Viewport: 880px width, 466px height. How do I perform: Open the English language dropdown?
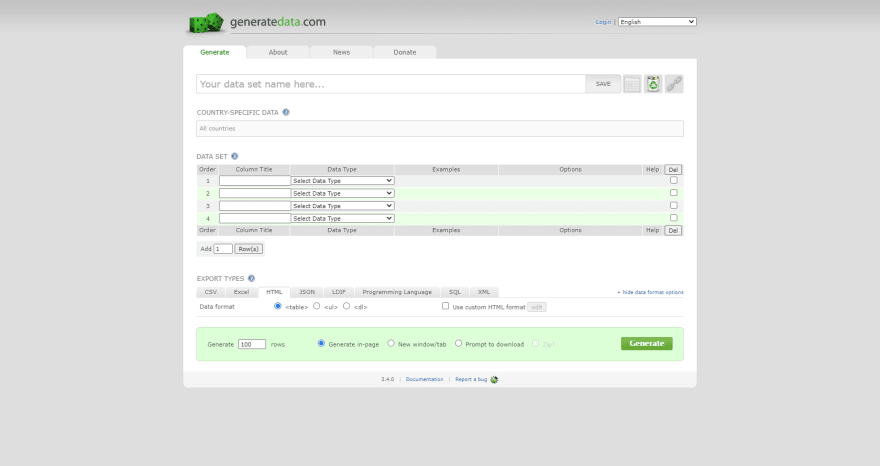point(657,22)
